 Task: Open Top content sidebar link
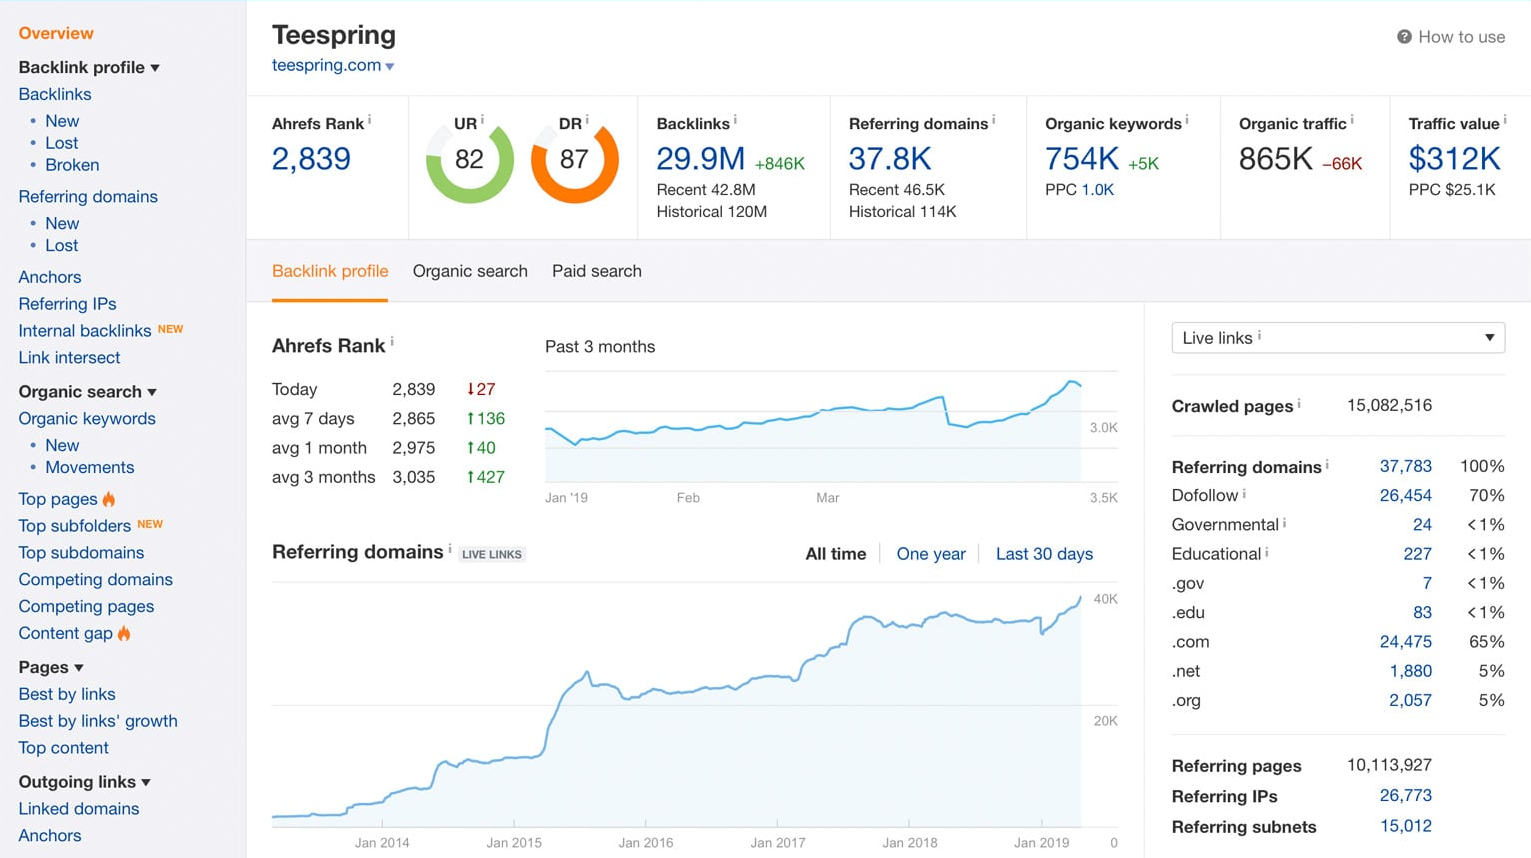[63, 748]
